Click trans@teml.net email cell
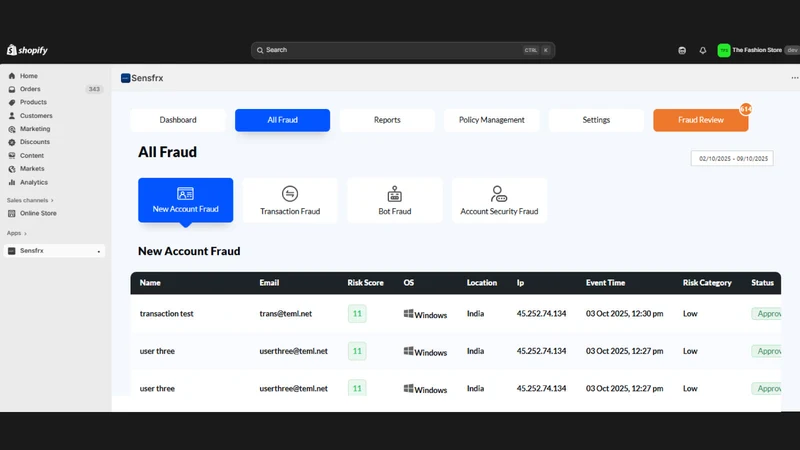Screen dimensions: 800x450 [286, 313]
